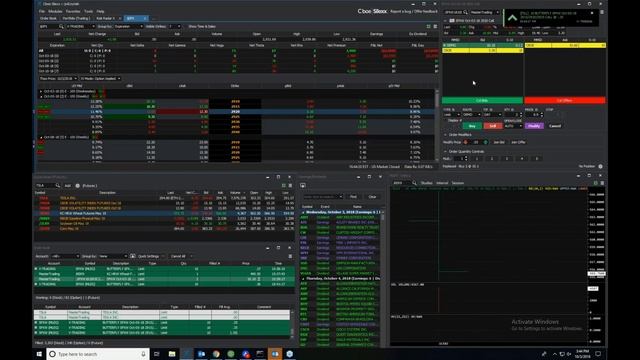Tick checkbox of first SPXW butterfly fill row
Image resolution: width=640 pixels, height=360 pixels.
point(36,323)
